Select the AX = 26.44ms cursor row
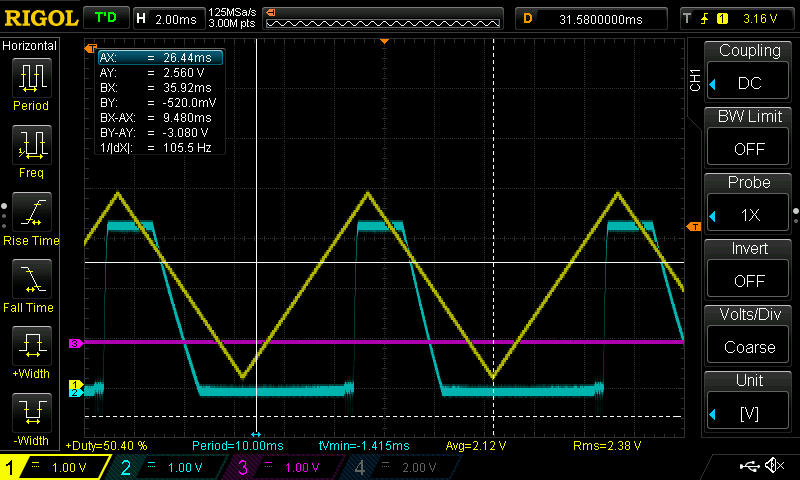 [x=160, y=58]
